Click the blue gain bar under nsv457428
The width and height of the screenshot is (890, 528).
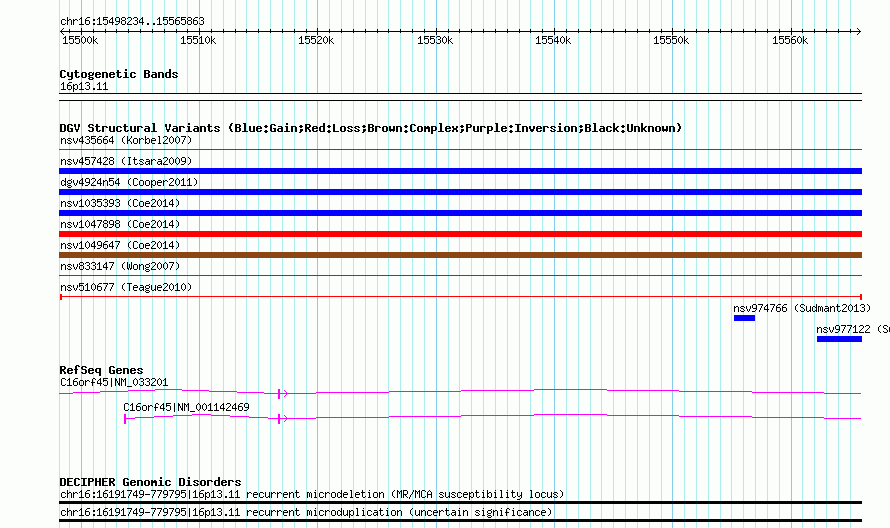(460, 171)
